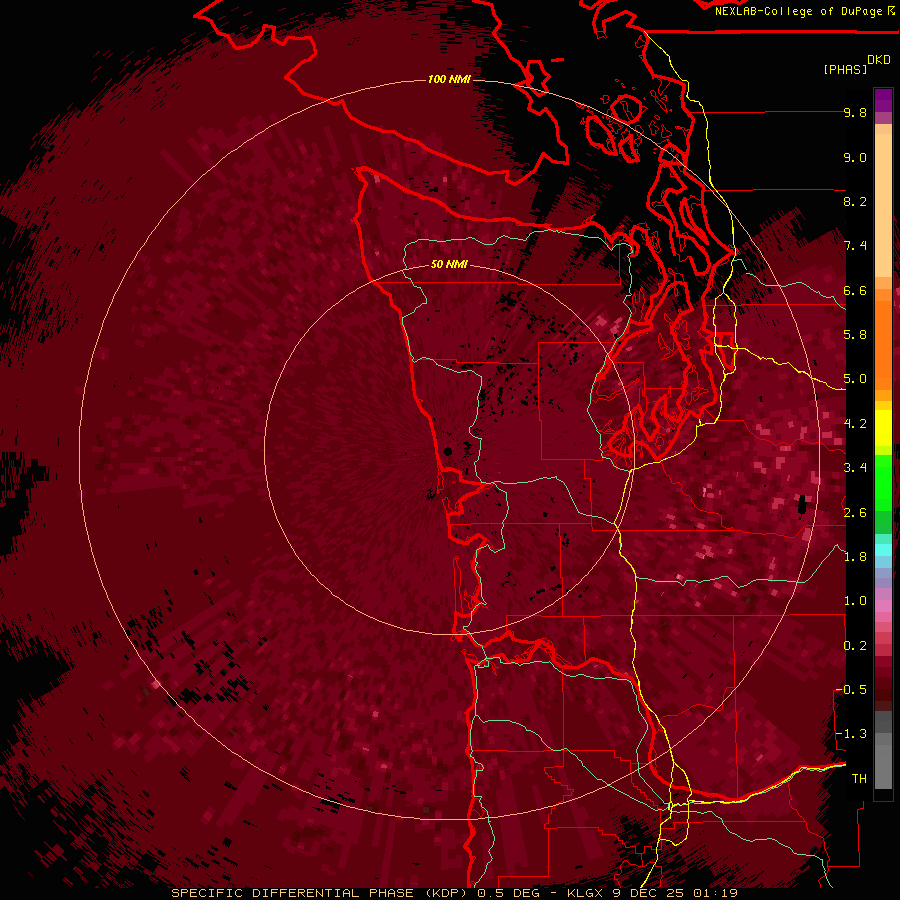Image resolution: width=900 pixels, height=900 pixels.
Task: Select the -1.3 legend value
Action: point(852,734)
